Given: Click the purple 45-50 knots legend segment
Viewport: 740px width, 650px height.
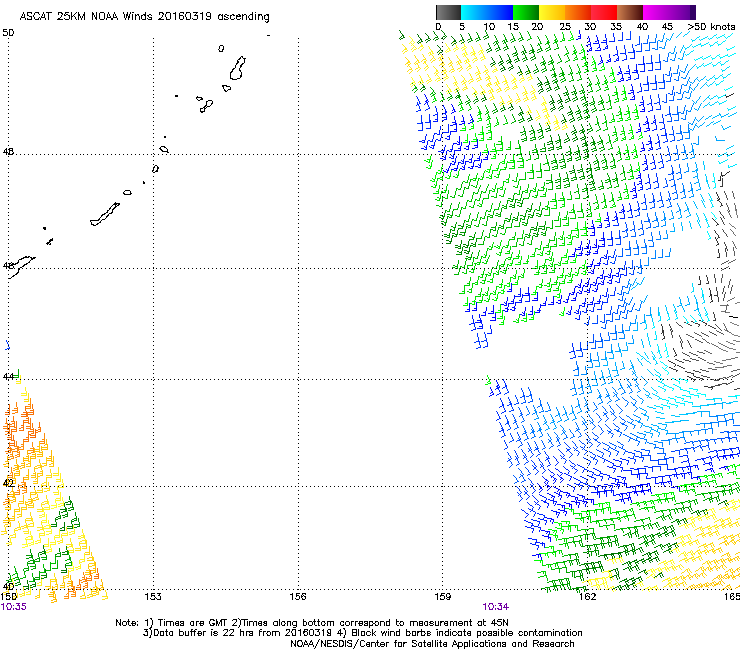Looking at the screenshot, I should pos(682,12).
